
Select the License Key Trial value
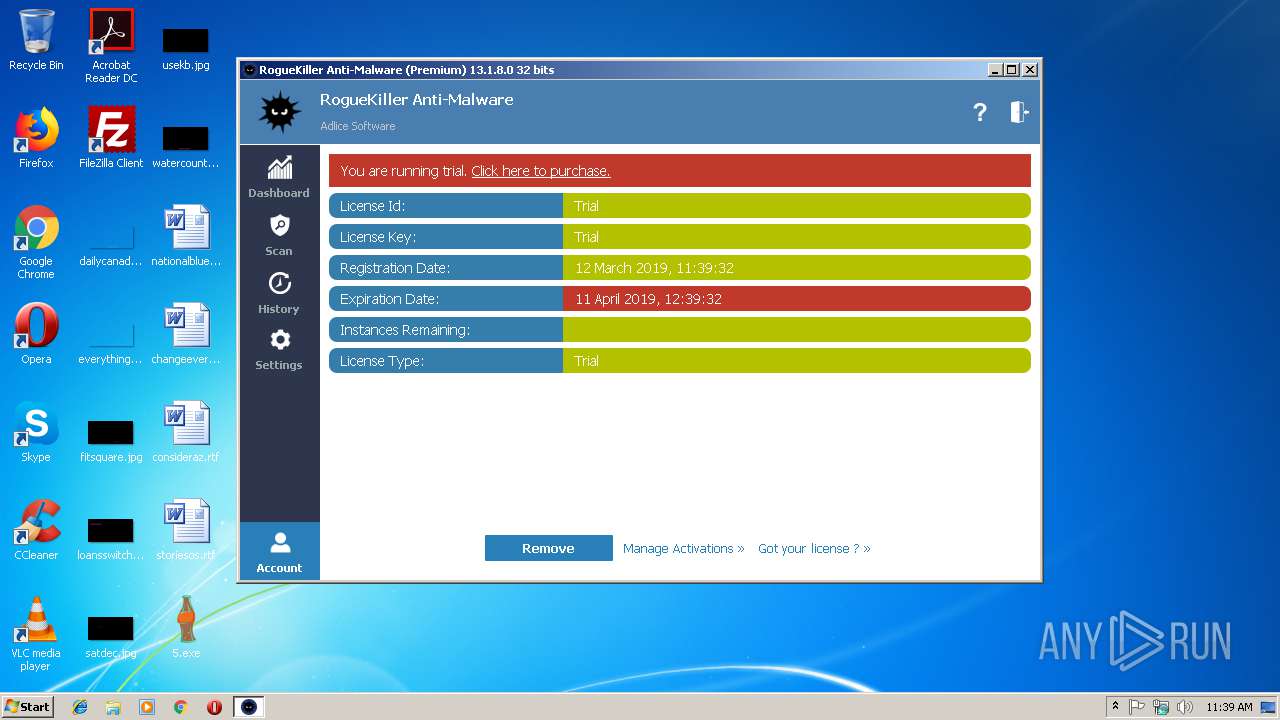[586, 237]
